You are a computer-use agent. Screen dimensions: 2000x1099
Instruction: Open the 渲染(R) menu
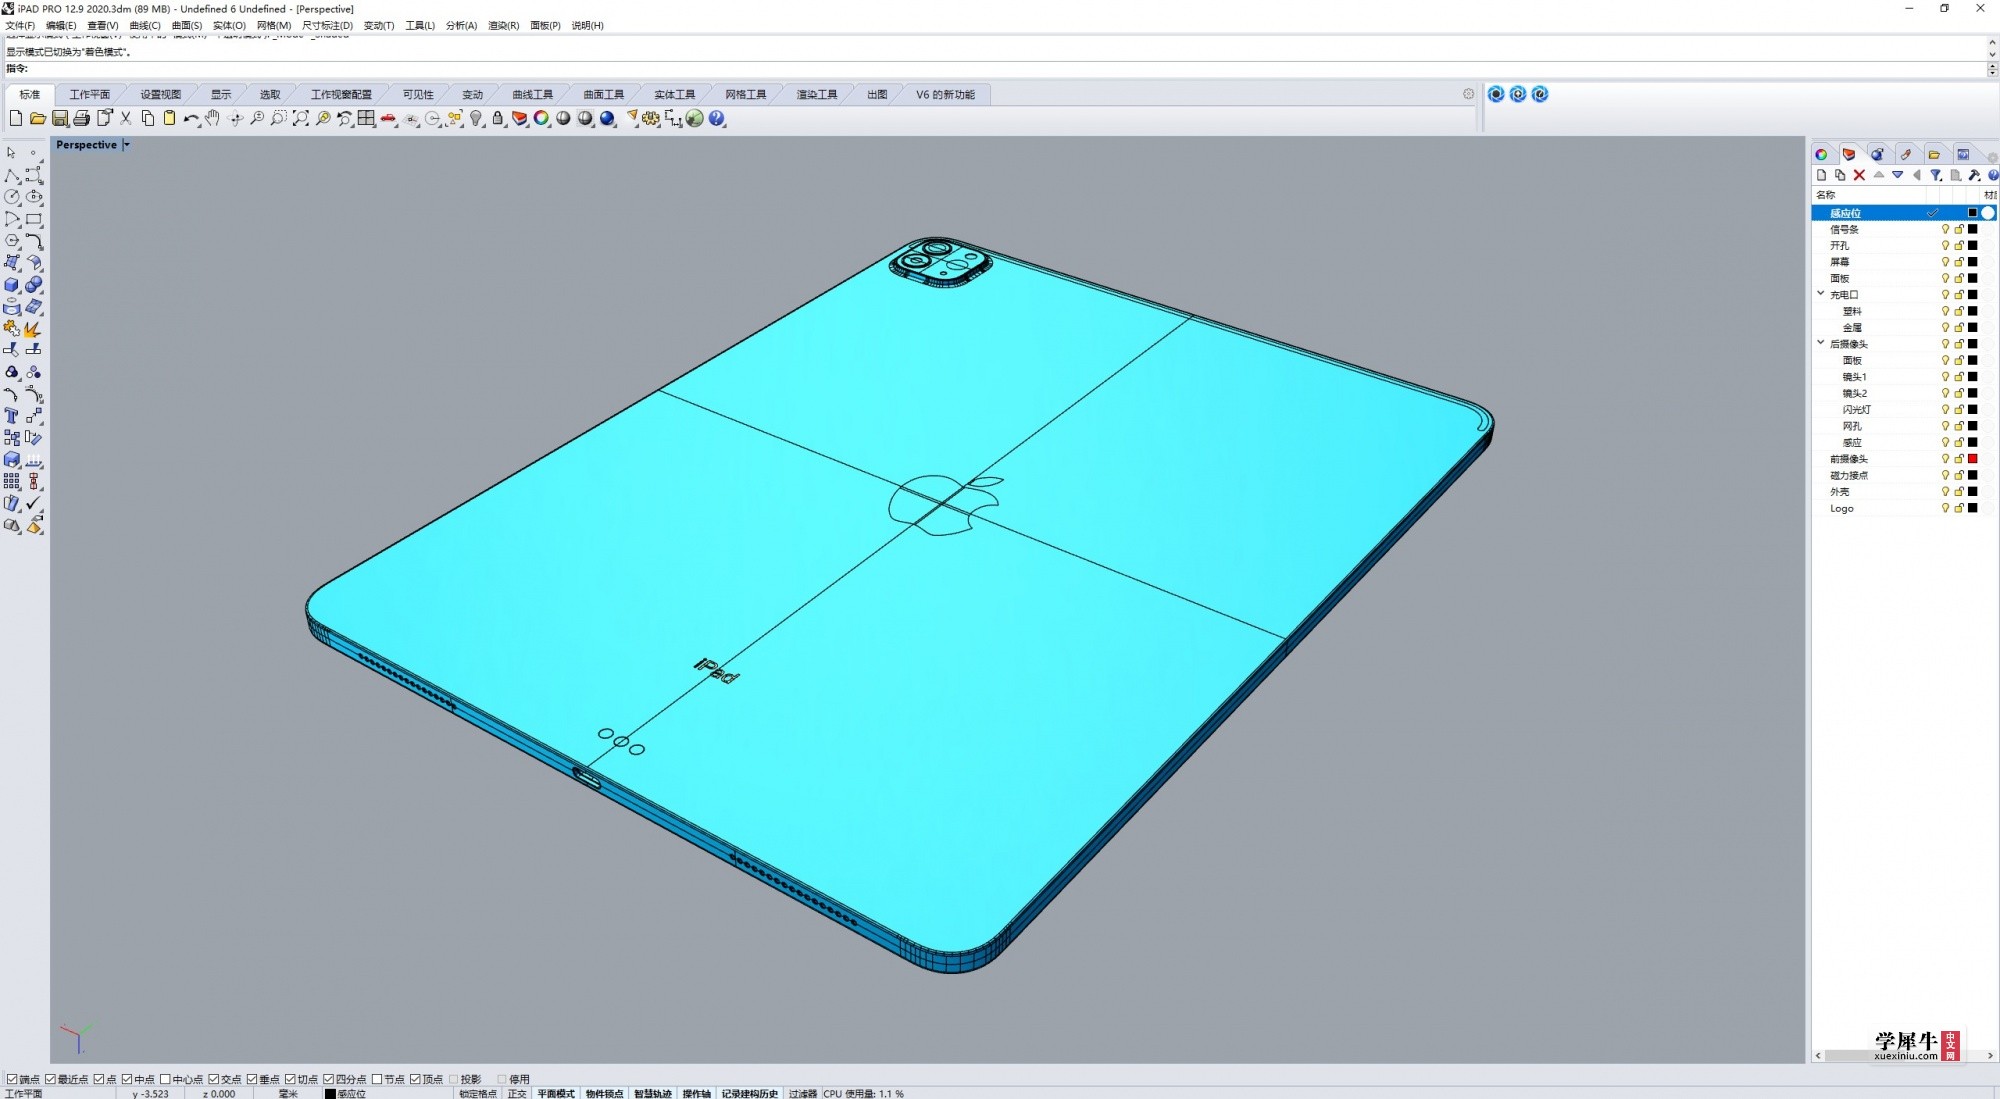tap(503, 26)
